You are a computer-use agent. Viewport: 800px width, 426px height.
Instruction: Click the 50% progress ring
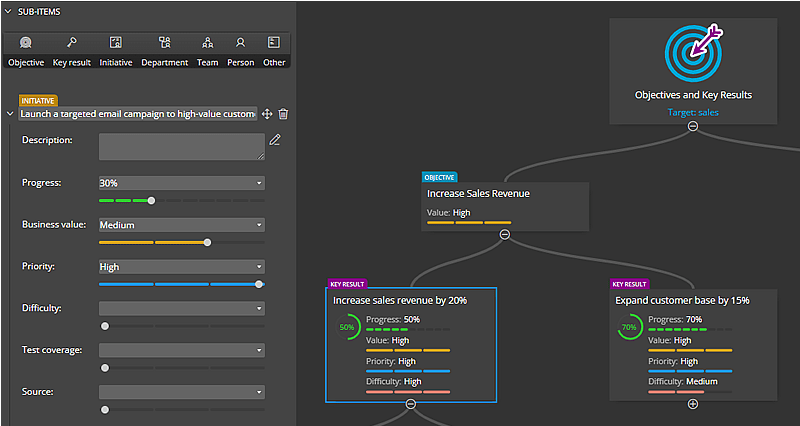[x=347, y=327]
